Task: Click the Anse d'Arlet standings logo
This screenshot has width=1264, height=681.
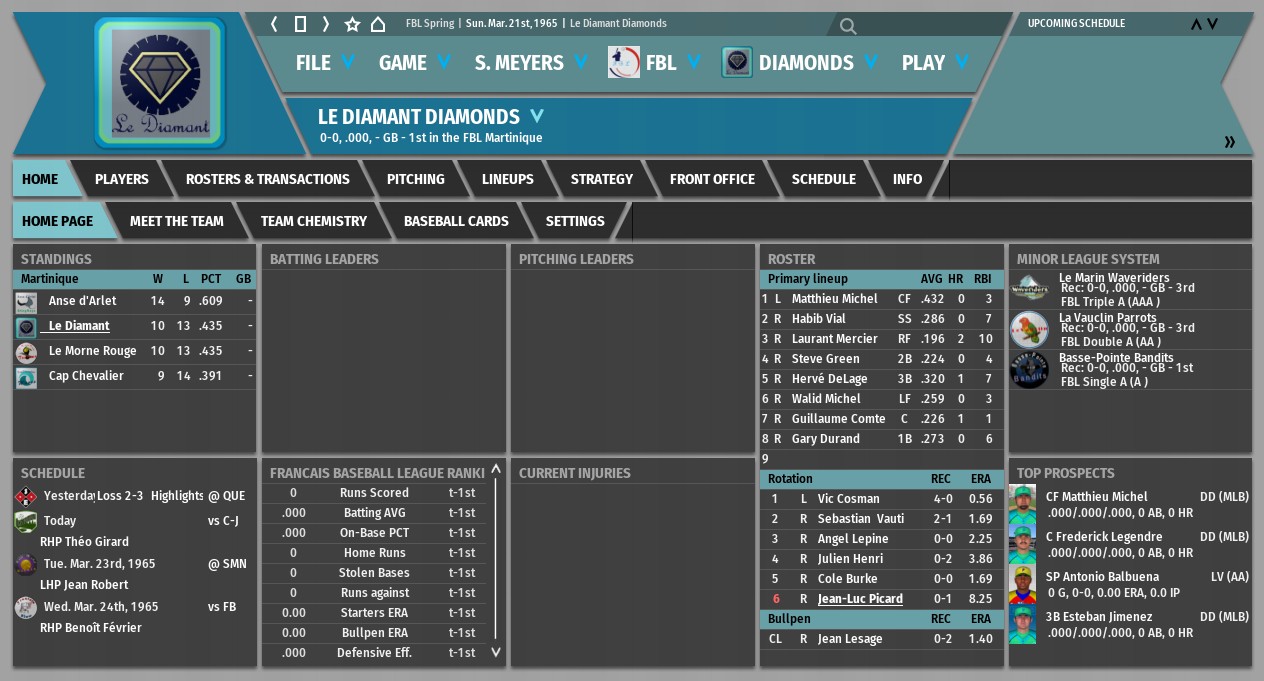Action: pyautogui.click(x=27, y=301)
